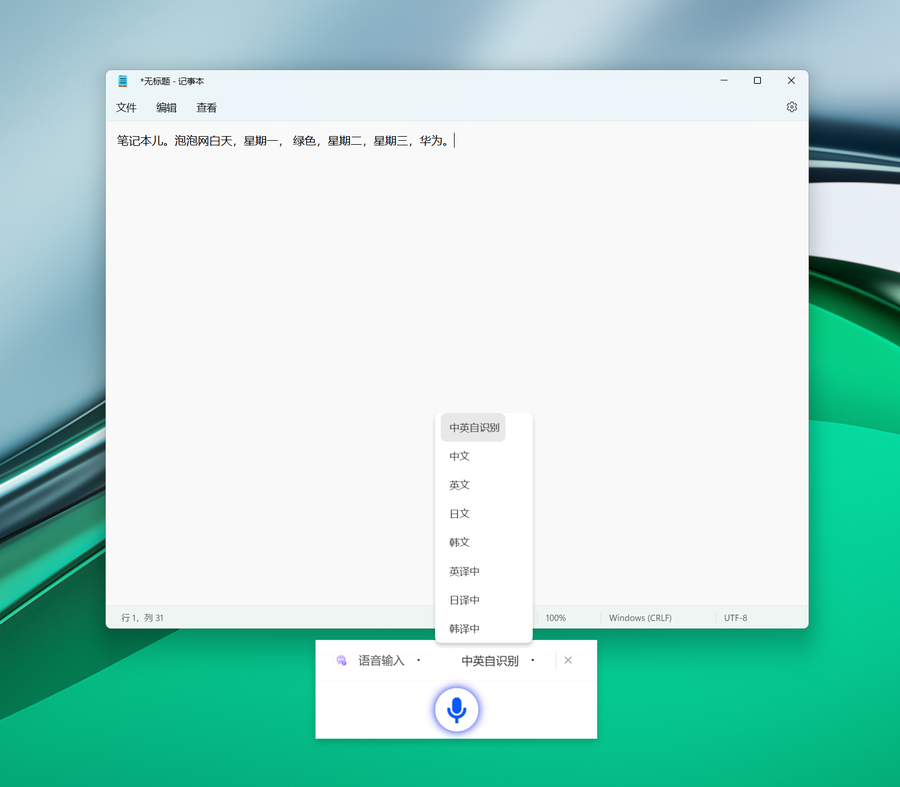Screen dimensions: 900x787
Task: Click the purple voice input icon
Action: click(x=341, y=660)
